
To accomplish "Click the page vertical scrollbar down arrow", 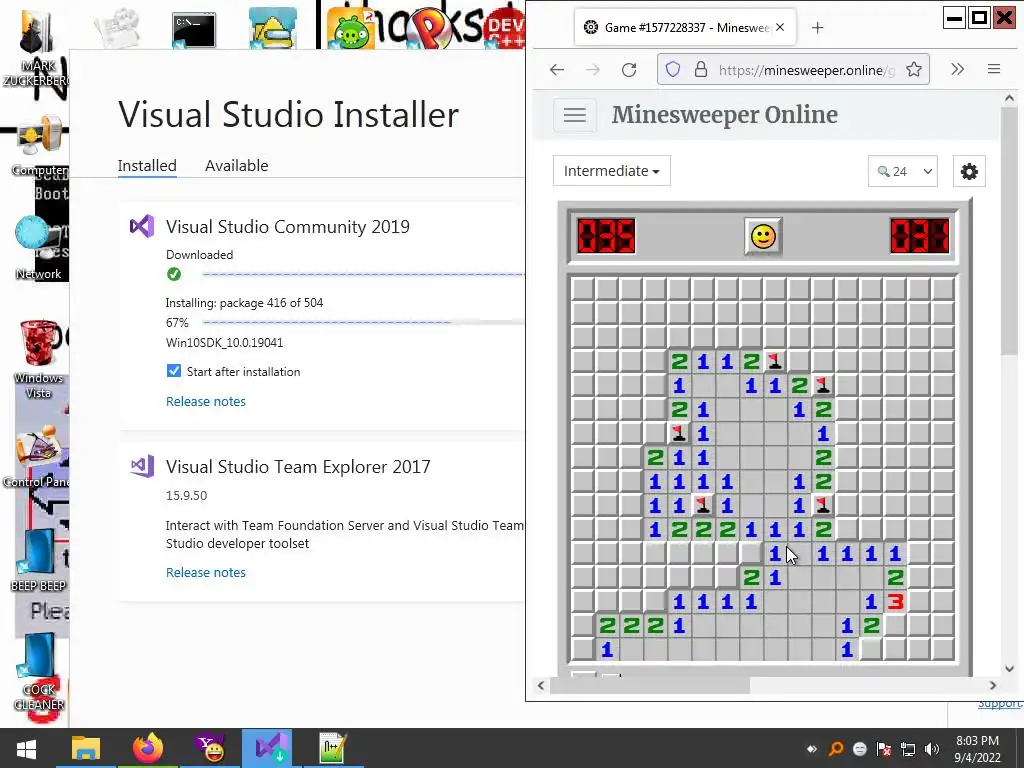I will (1010, 668).
